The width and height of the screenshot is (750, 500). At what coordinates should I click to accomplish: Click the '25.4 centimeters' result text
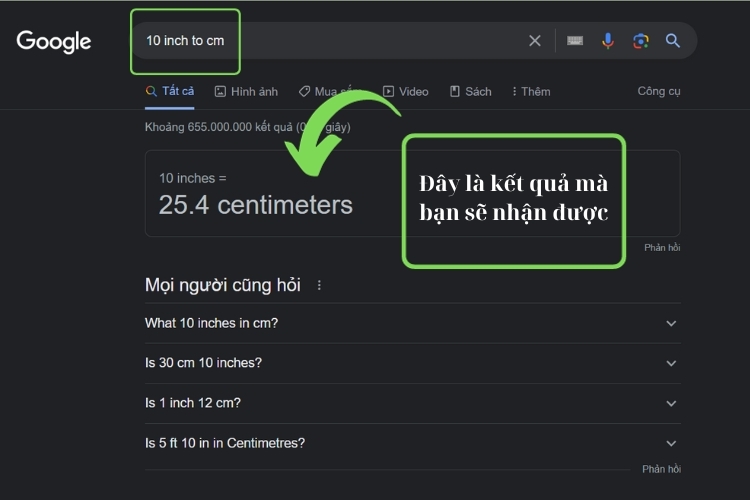coord(255,205)
